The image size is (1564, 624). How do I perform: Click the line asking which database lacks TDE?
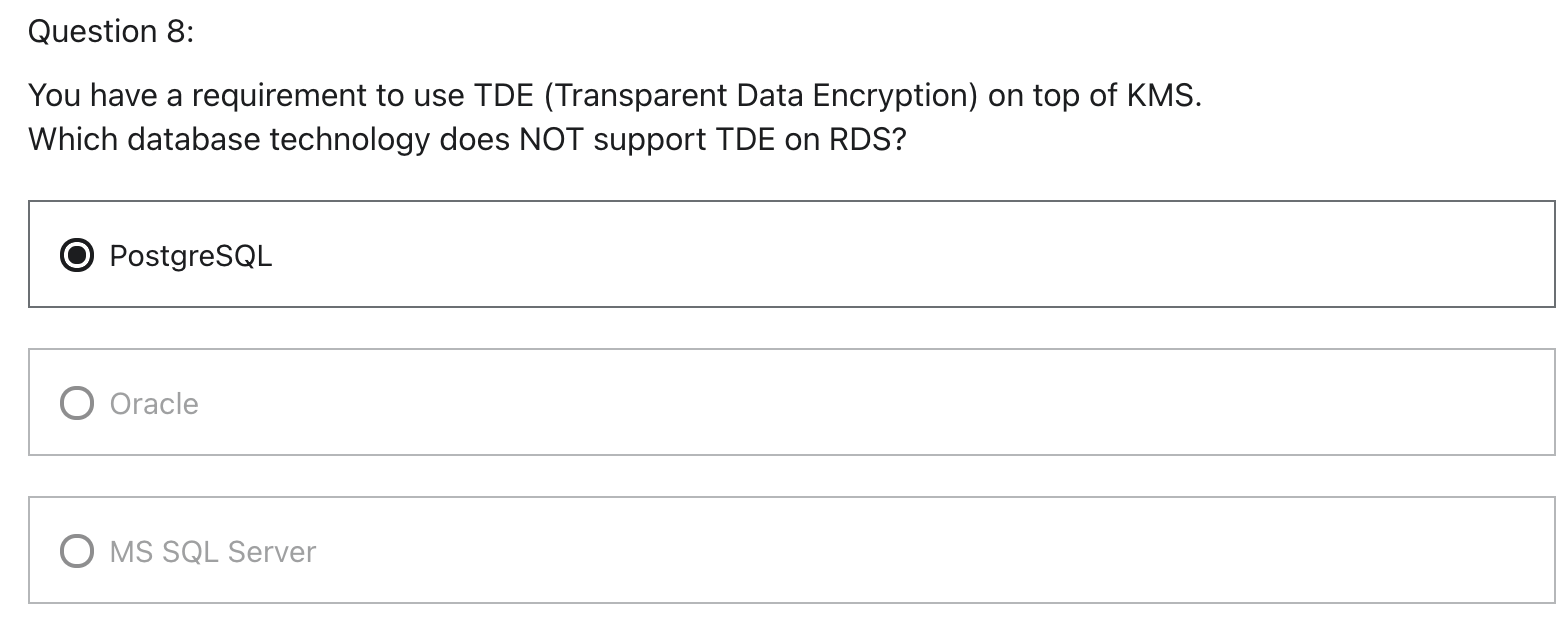(x=467, y=139)
